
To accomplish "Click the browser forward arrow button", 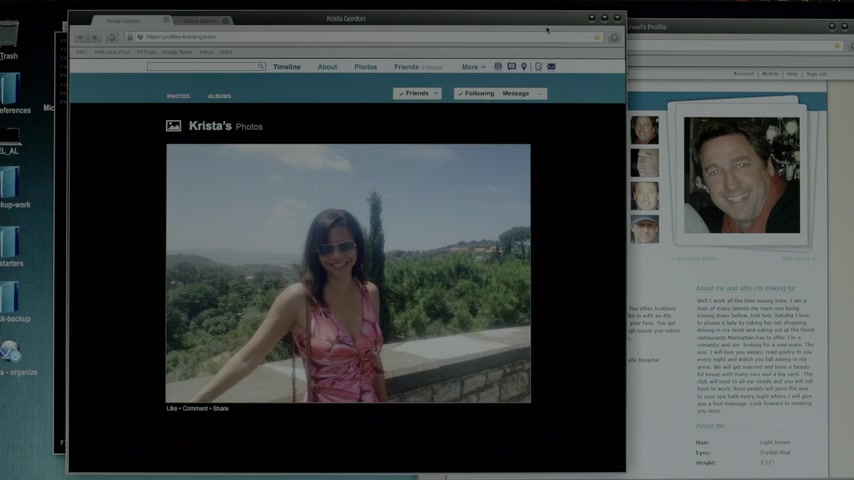I will click(95, 37).
